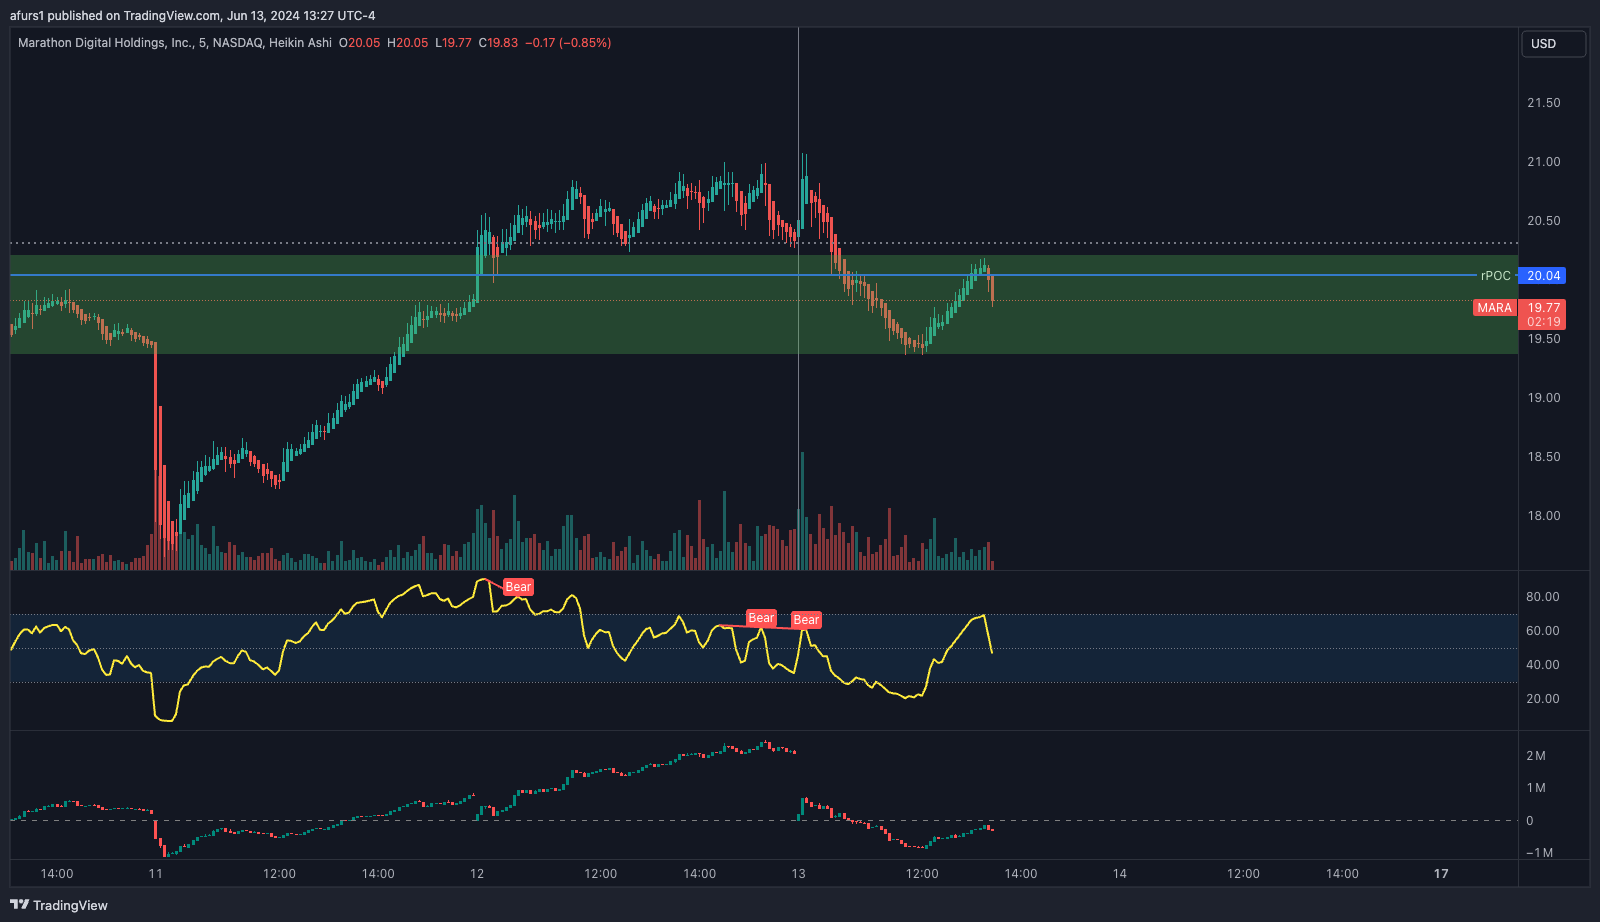Click the 20.50 price axis label
The height and width of the screenshot is (922, 1600).
[1543, 221]
